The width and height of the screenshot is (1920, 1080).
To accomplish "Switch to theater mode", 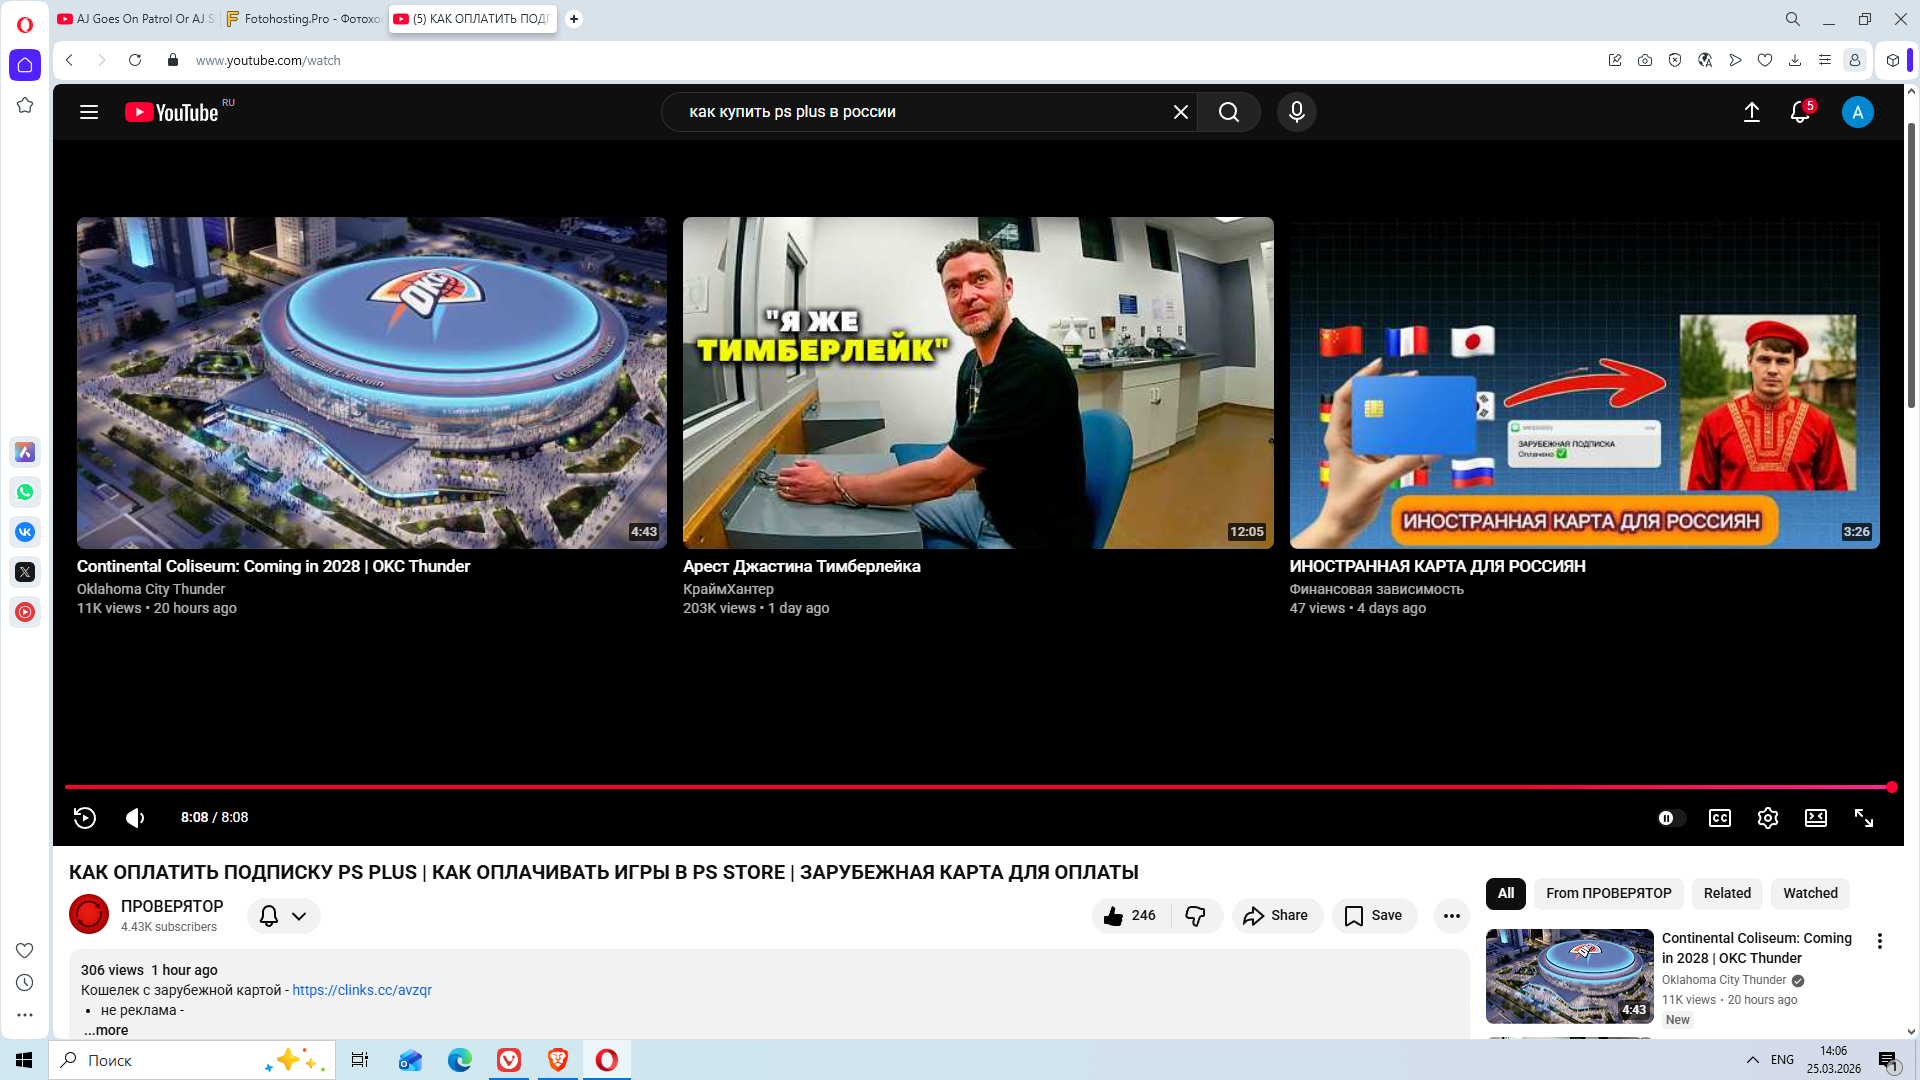I will coord(1816,818).
